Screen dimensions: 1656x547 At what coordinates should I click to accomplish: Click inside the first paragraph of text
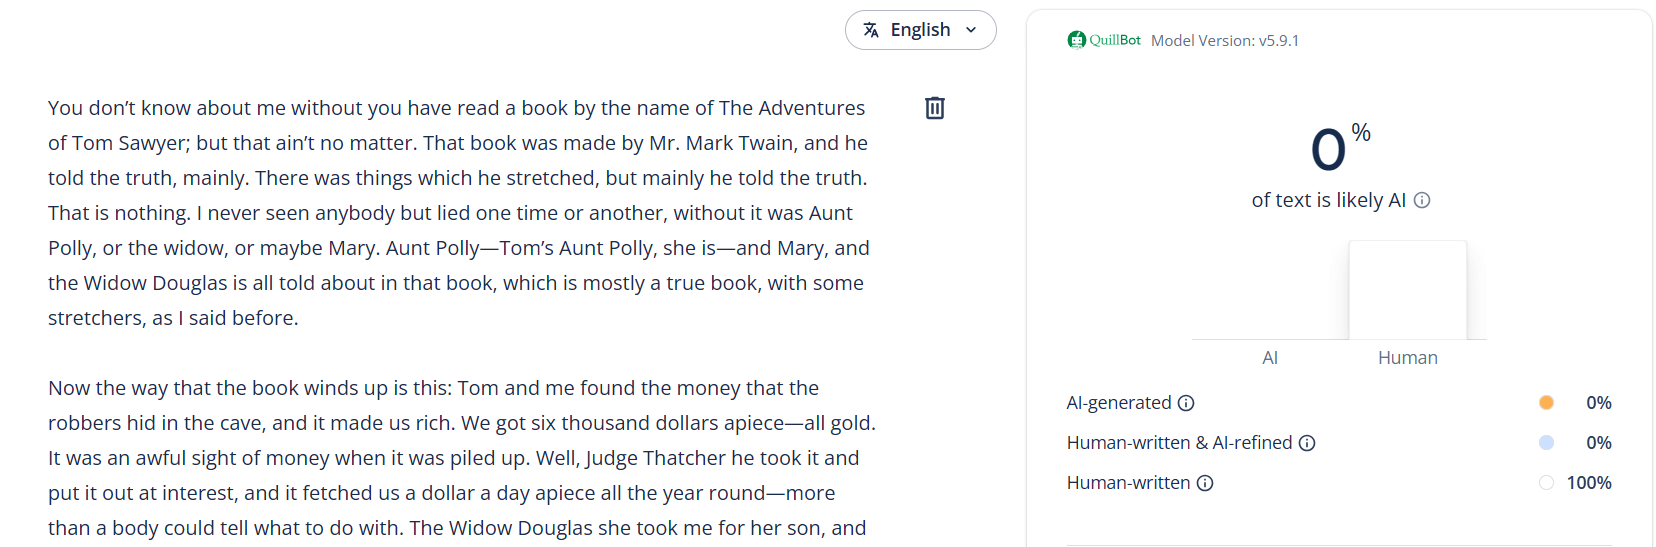460,213
